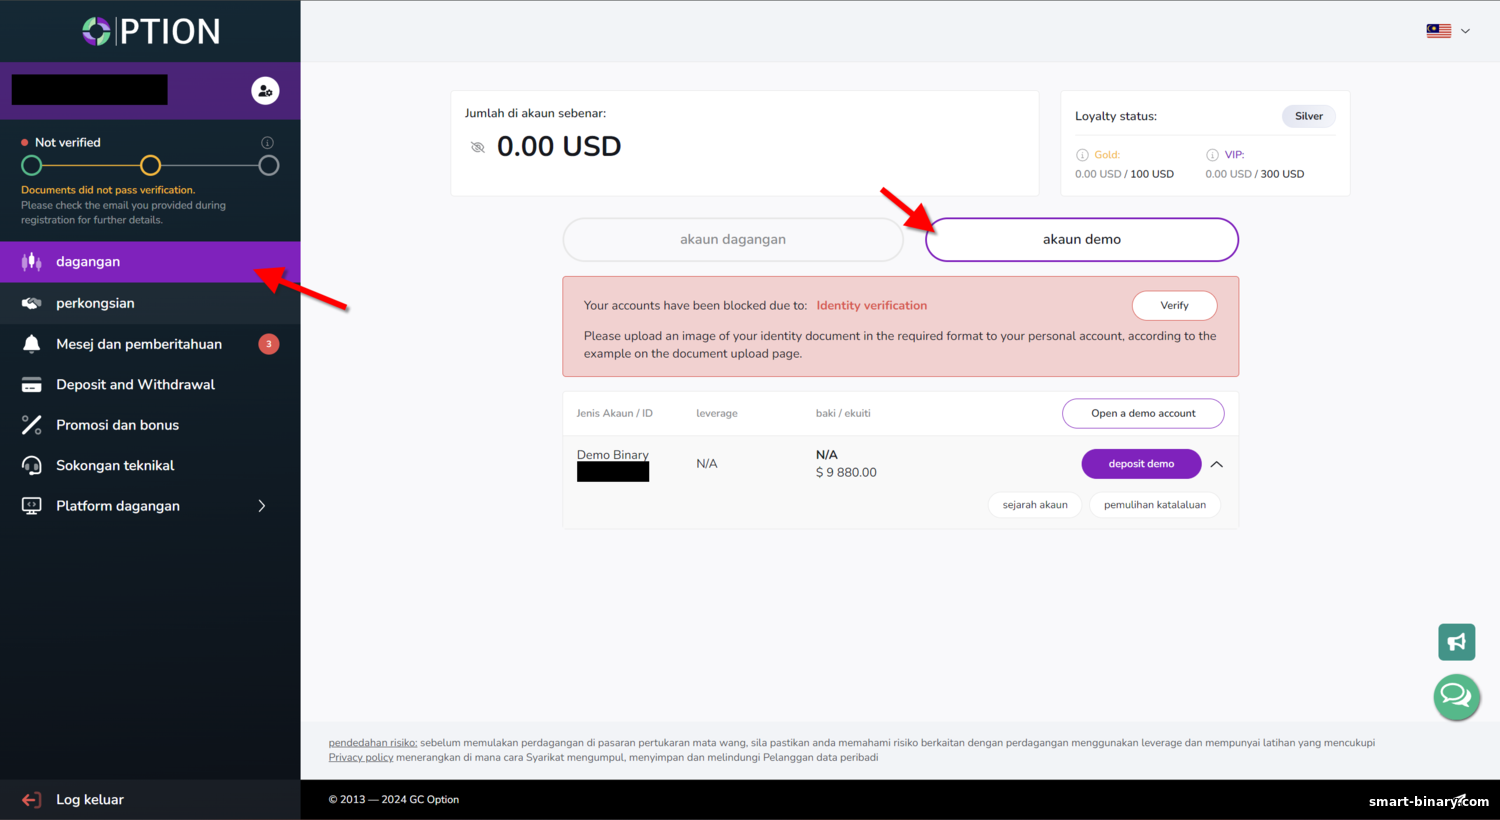Select the middle verification step circle

150,165
